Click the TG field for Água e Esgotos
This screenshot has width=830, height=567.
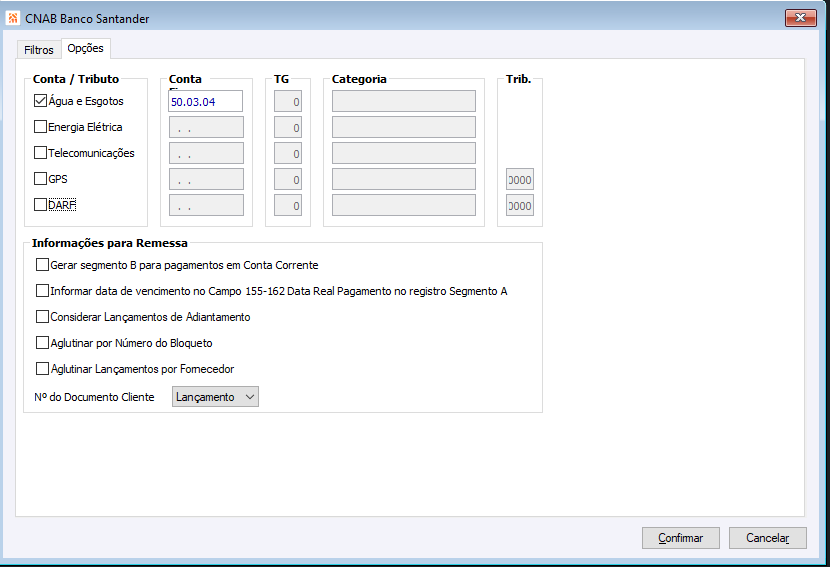coord(288,101)
